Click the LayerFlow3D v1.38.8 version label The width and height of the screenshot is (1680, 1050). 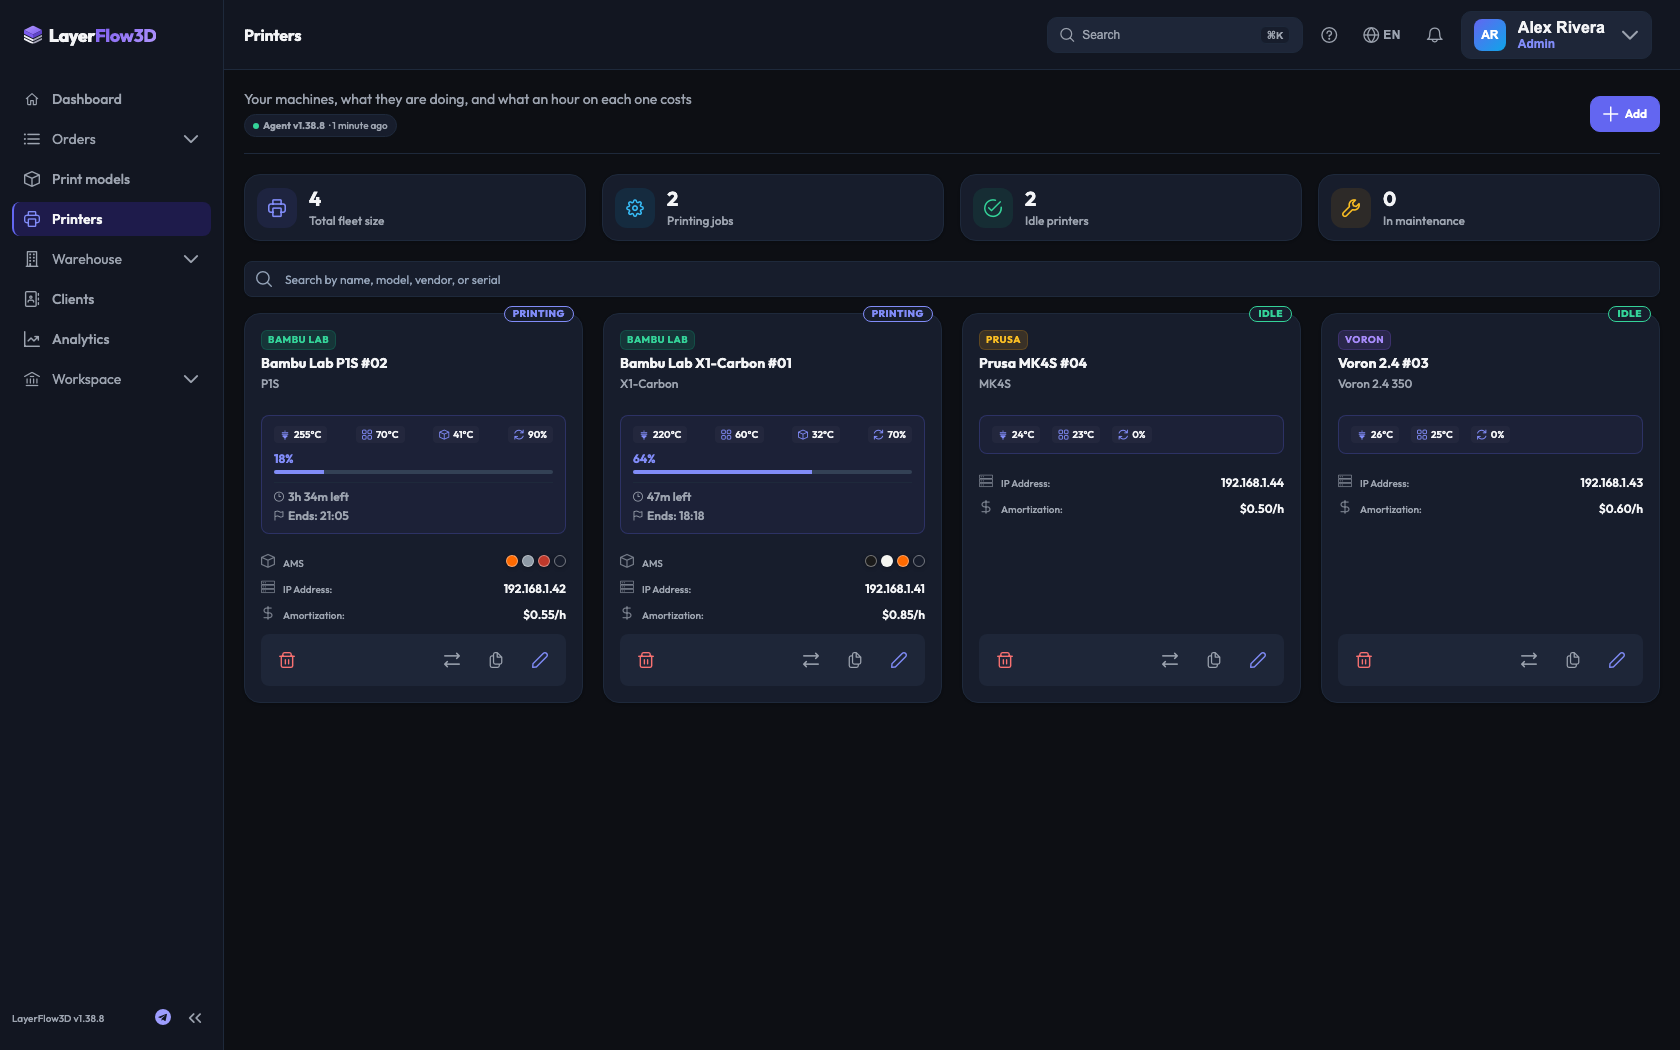pos(58,1019)
